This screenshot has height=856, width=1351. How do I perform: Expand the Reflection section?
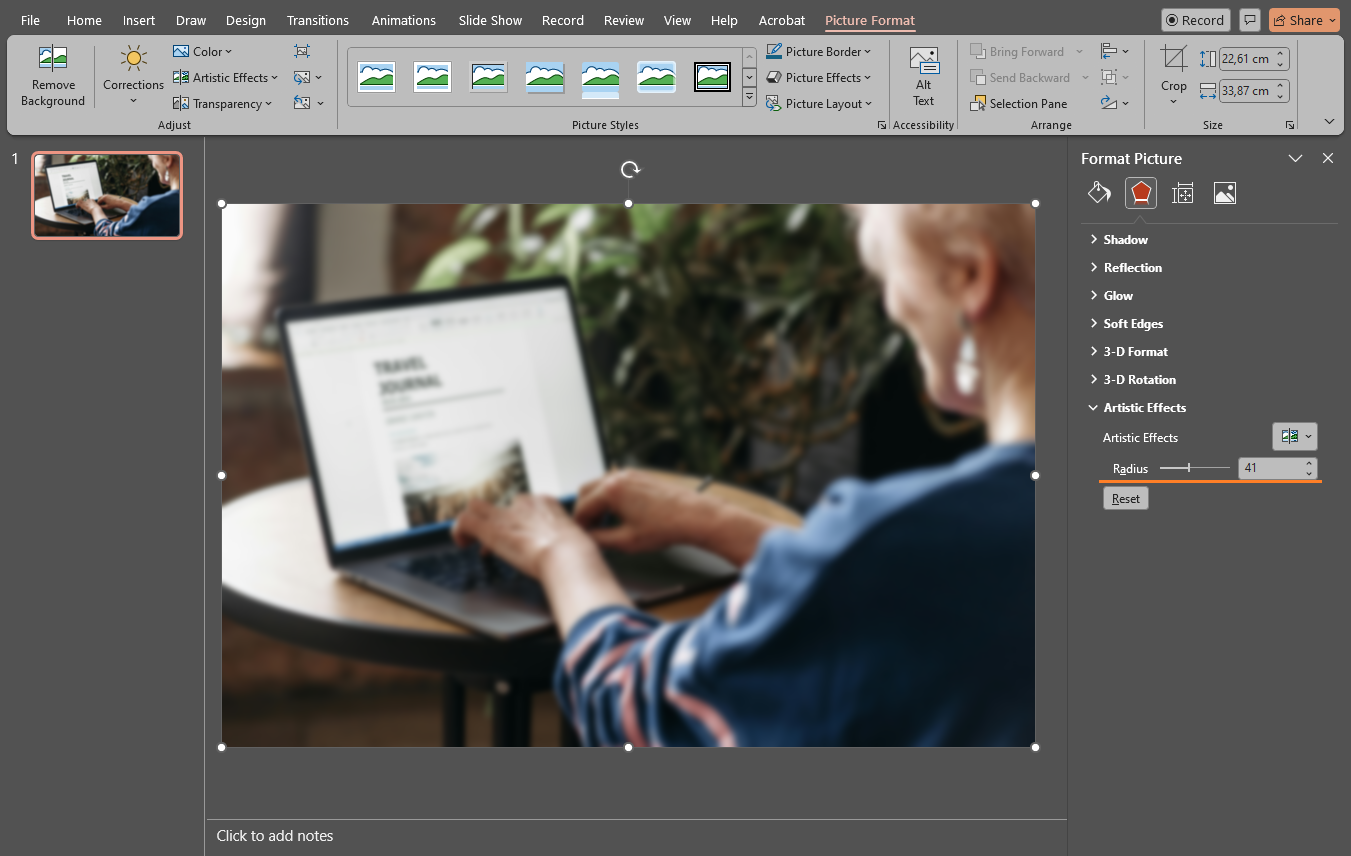coord(1125,267)
